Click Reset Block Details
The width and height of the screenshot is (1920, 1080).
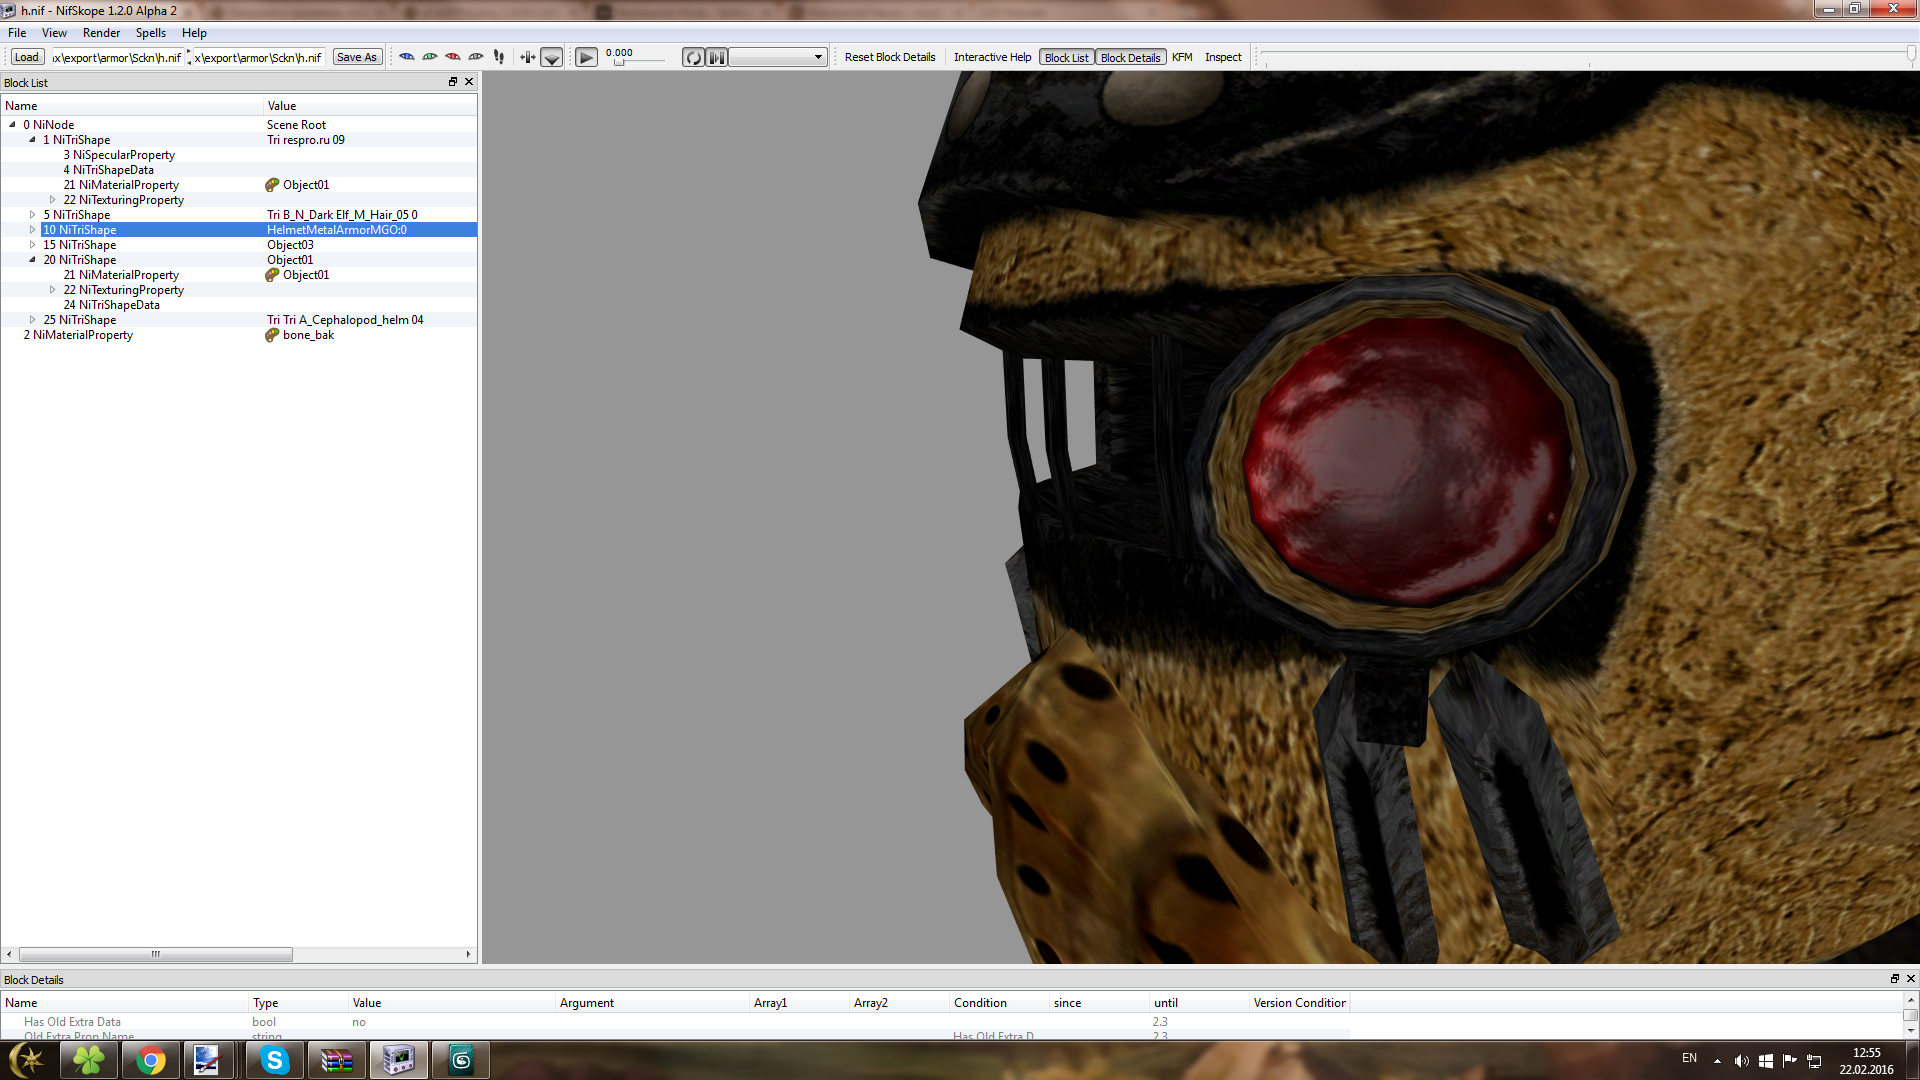pos(890,57)
